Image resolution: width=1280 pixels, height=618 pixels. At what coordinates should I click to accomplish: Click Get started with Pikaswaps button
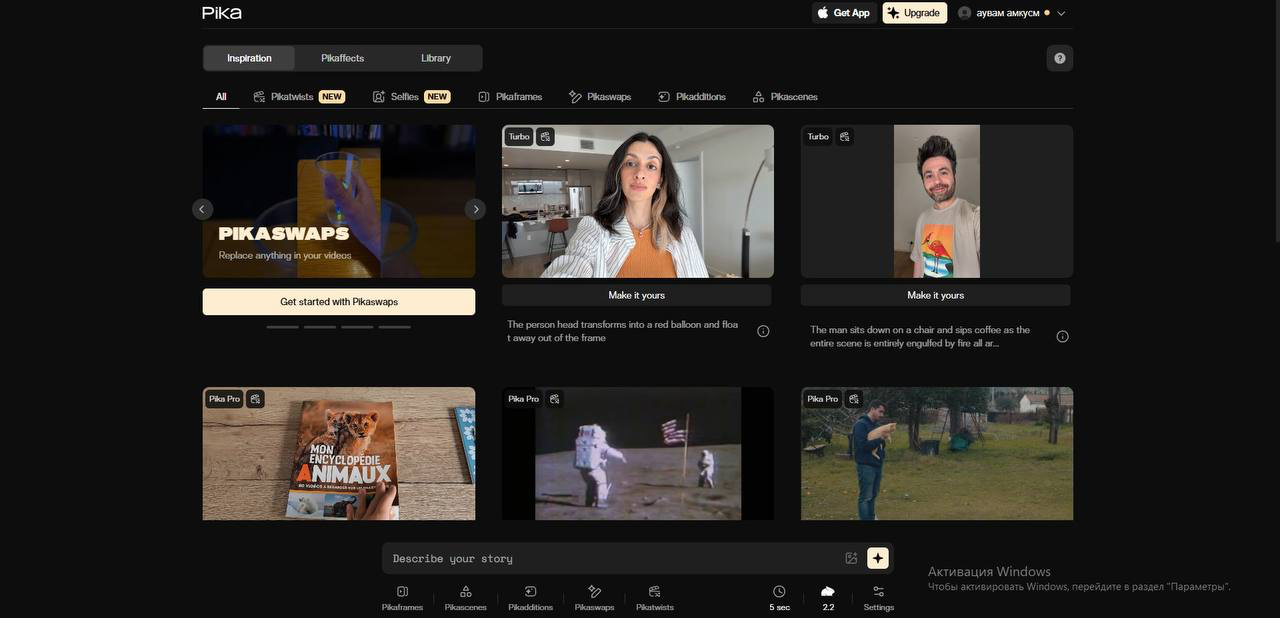339,302
